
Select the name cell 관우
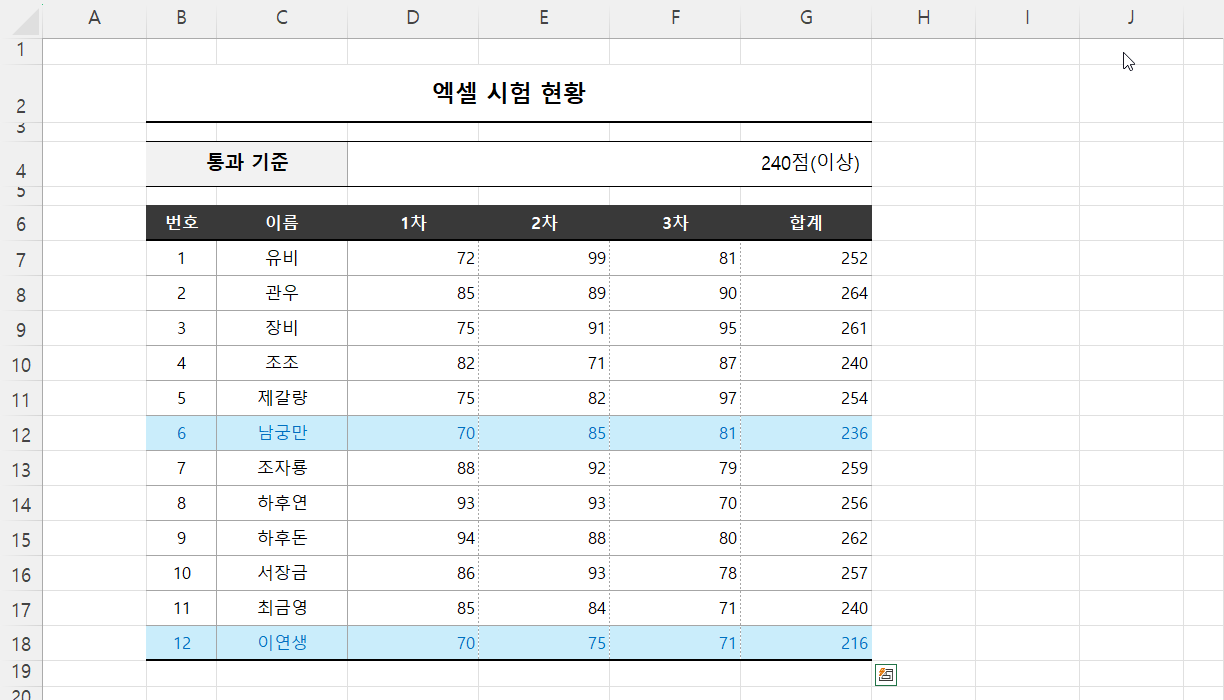click(282, 293)
